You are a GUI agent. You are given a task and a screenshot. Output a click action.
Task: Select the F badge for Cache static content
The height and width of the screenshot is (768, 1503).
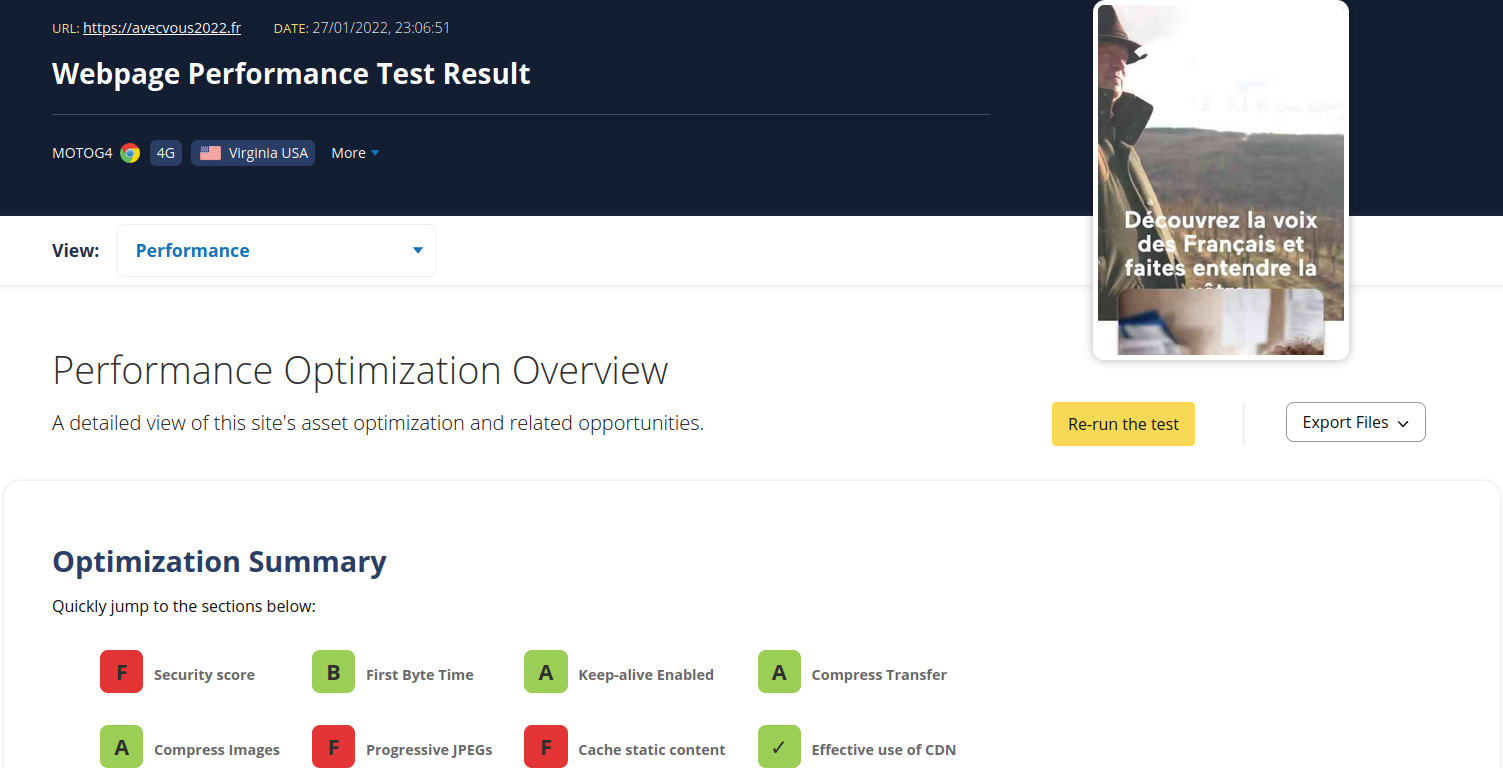[545, 746]
